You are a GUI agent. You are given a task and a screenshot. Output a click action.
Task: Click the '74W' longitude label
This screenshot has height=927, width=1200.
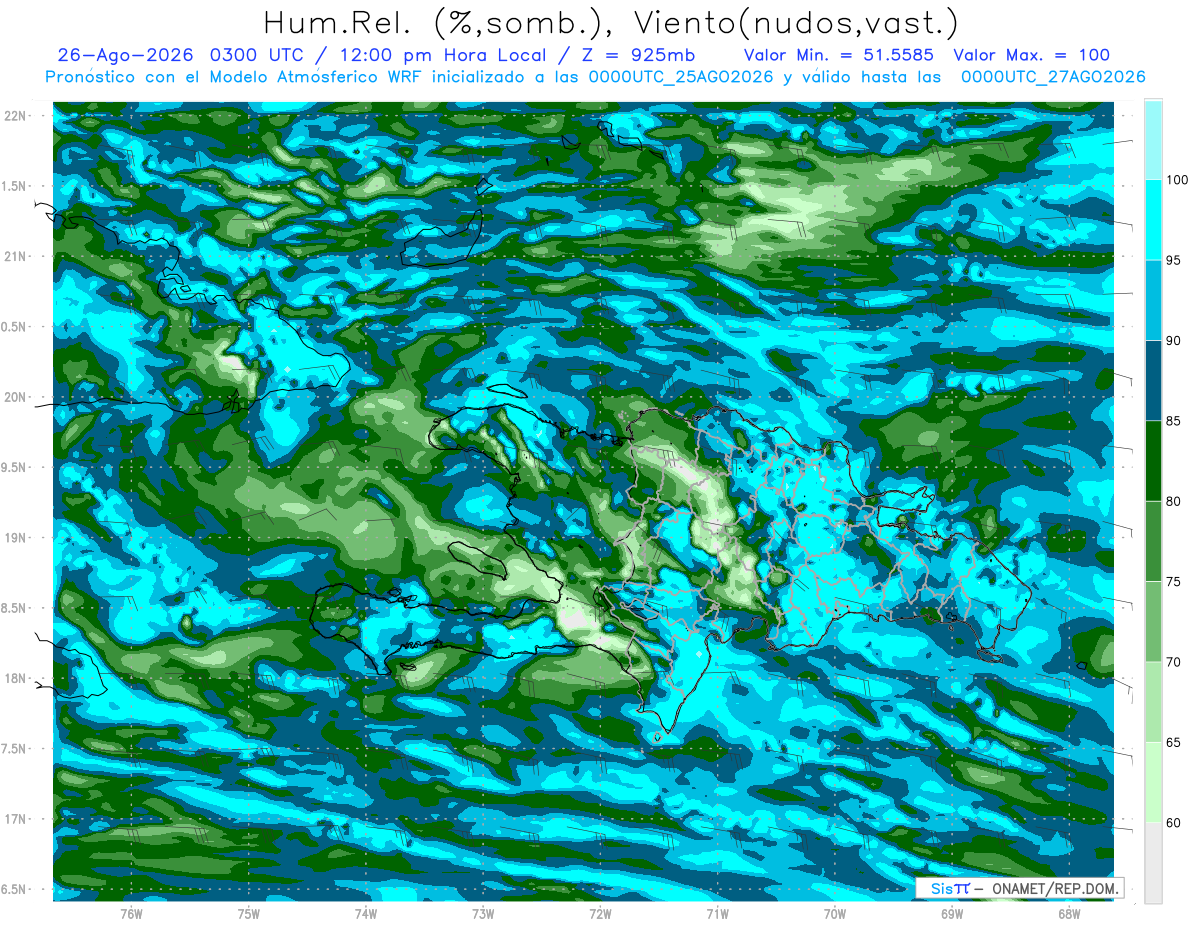coord(366,914)
